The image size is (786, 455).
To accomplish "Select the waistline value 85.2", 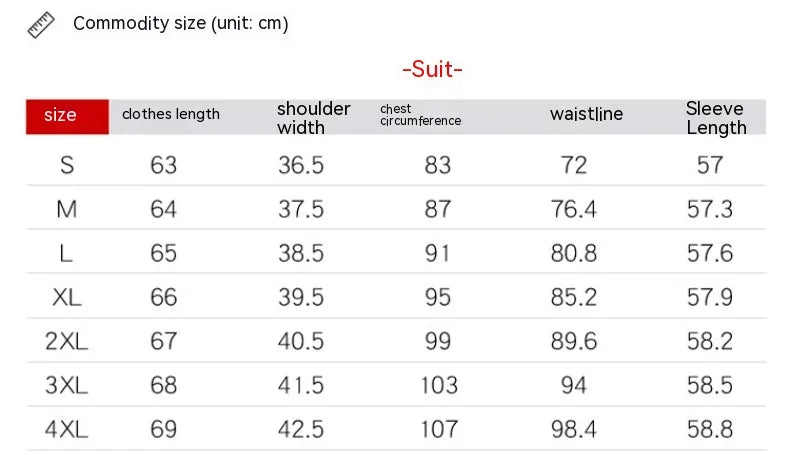I will [574, 297].
